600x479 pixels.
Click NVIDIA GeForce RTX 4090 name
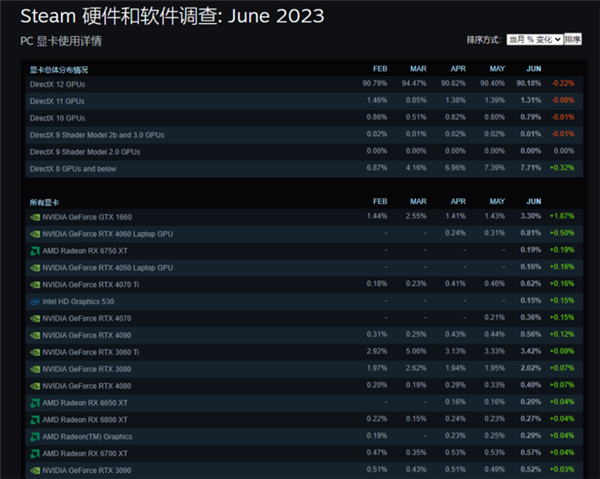coord(87,336)
